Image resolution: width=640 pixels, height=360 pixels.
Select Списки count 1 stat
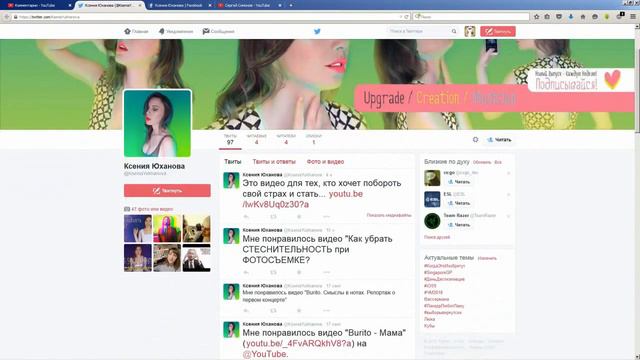tap(313, 140)
